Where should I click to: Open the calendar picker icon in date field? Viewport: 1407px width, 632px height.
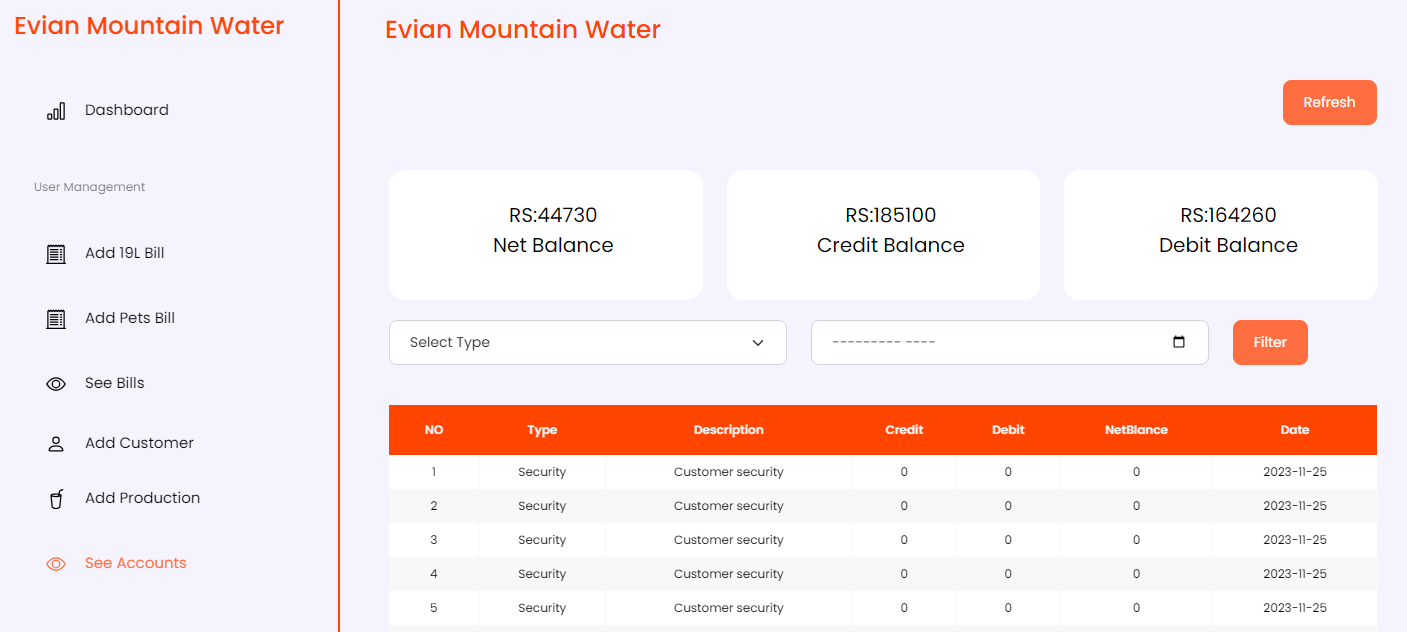pyautogui.click(x=1178, y=342)
